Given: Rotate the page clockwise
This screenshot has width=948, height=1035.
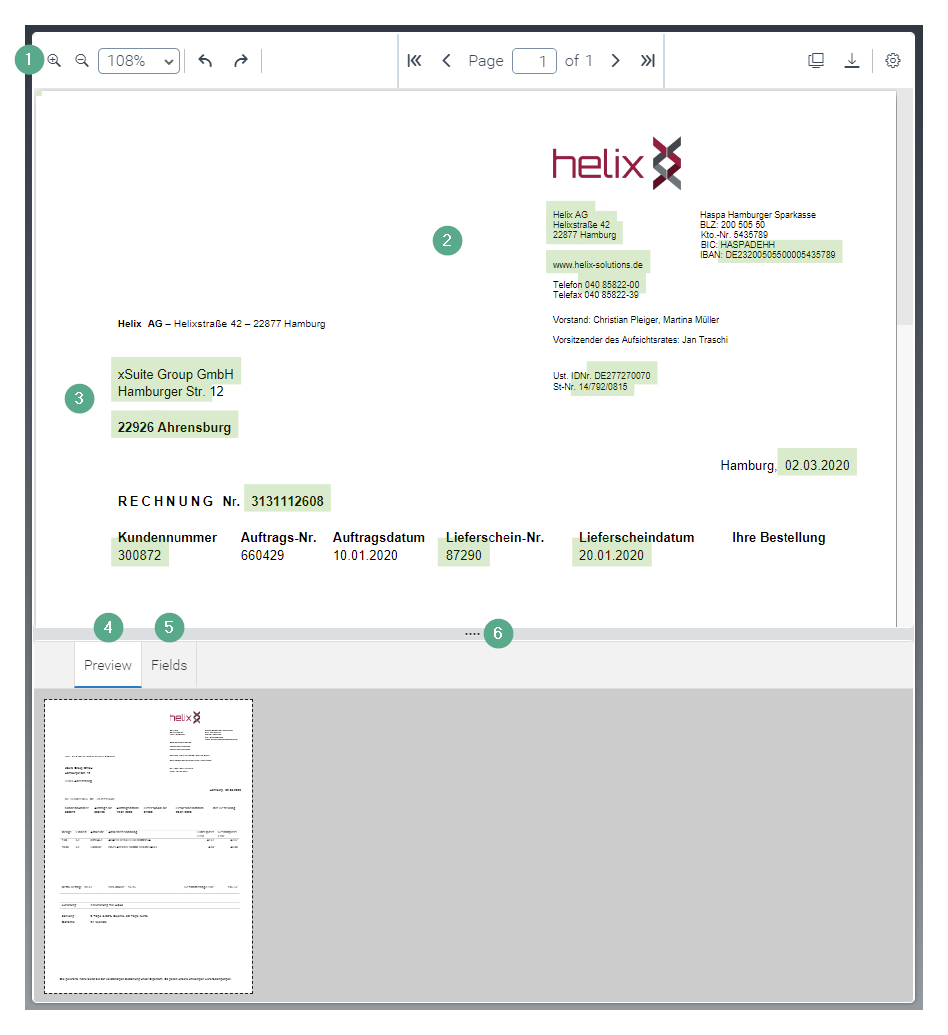Looking at the screenshot, I should pyautogui.click(x=240, y=61).
